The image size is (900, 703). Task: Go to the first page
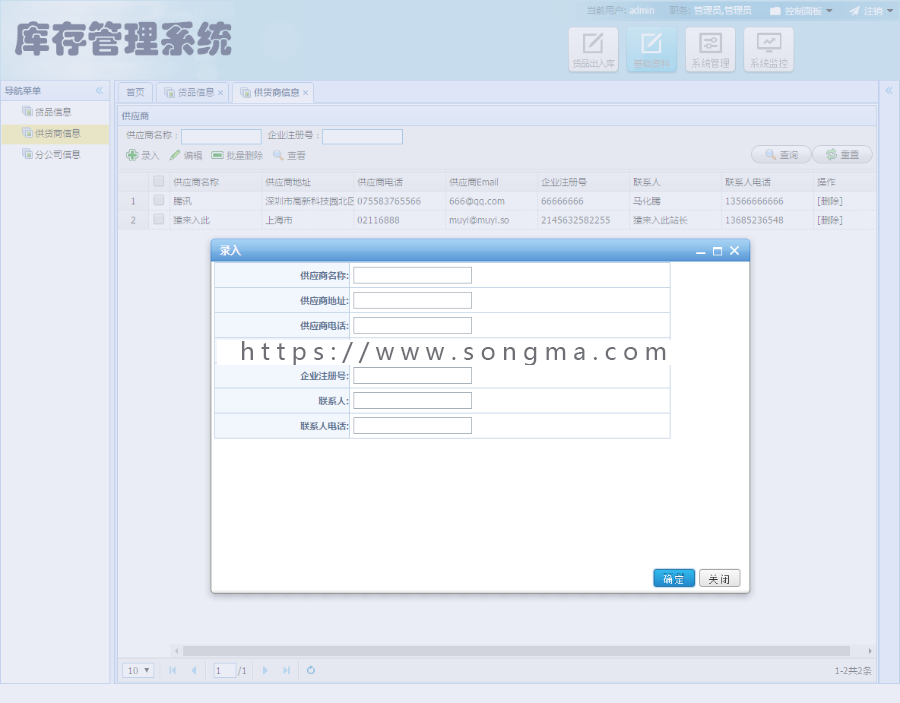(172, 670)
